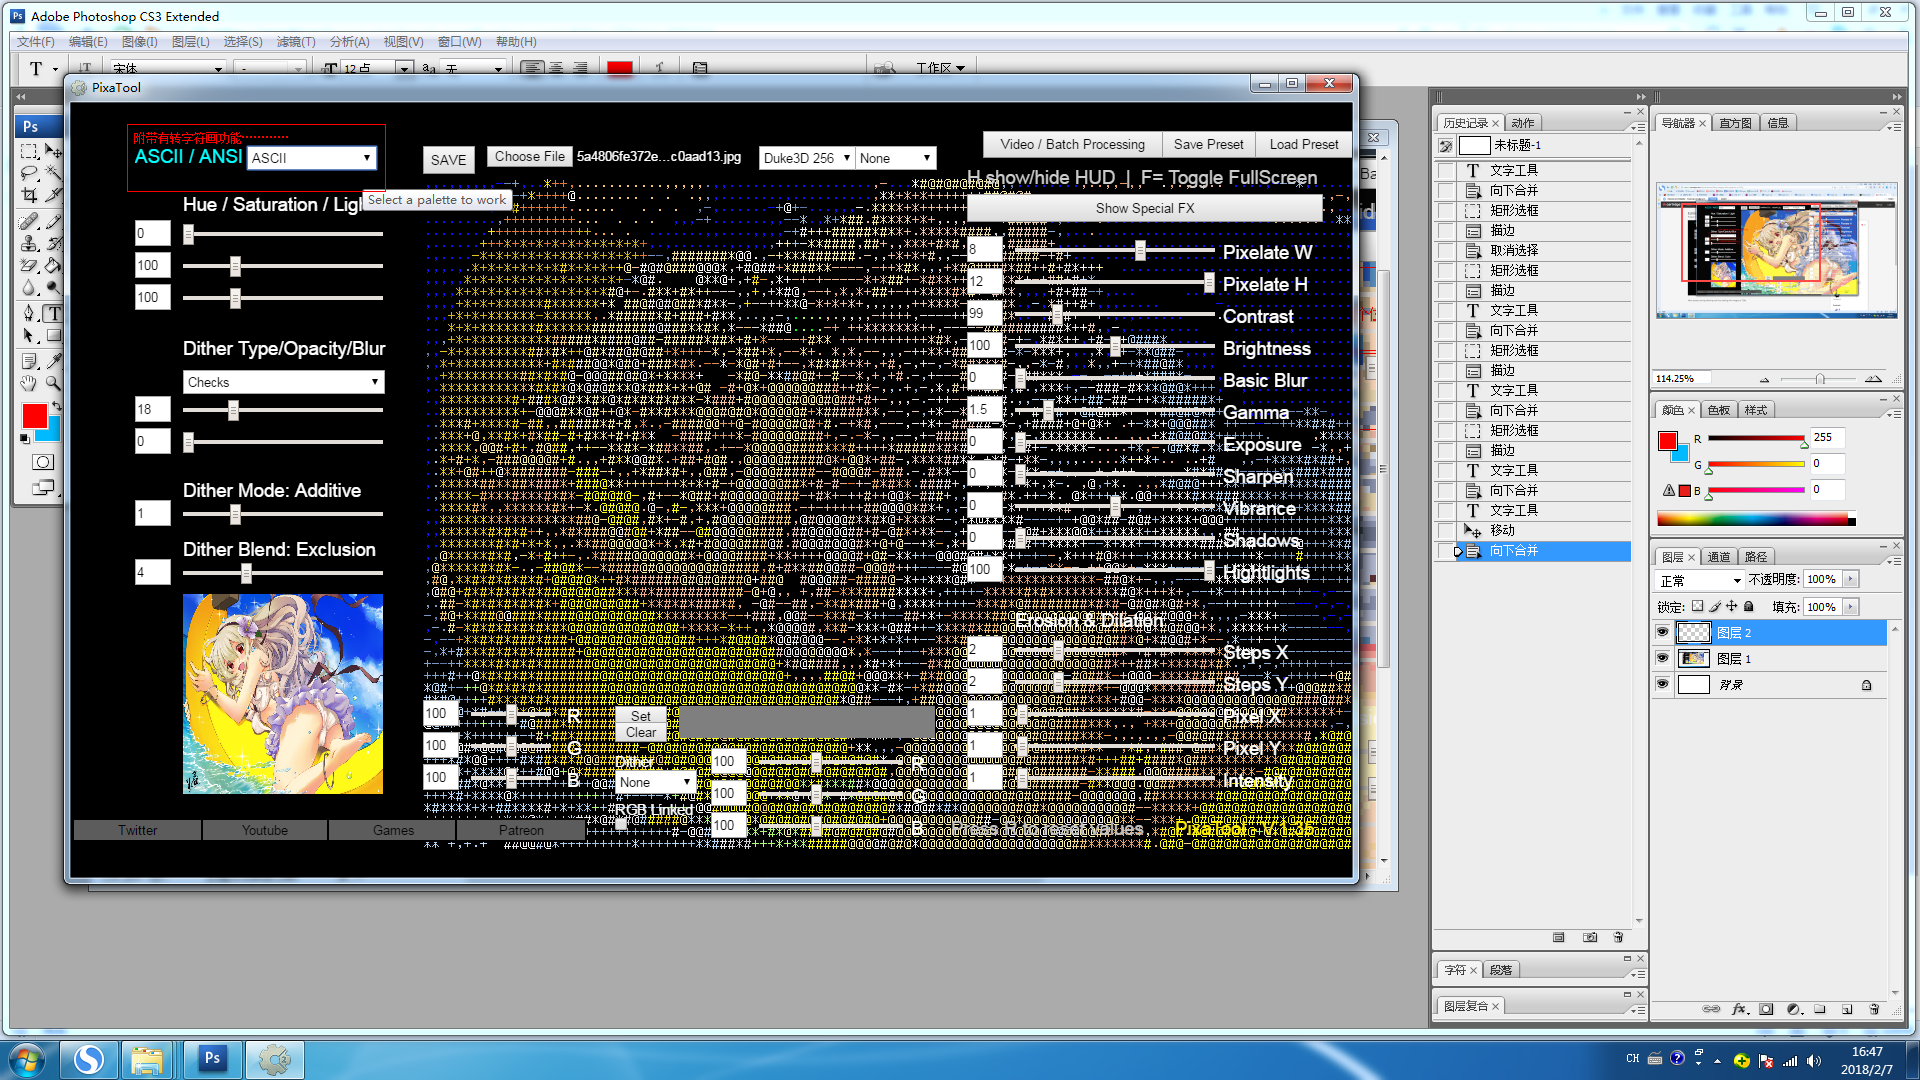This screenshot has width=1920, height=1080.
Task: Open the 正常 blend mode dropdown
Action: (1700, 580)
